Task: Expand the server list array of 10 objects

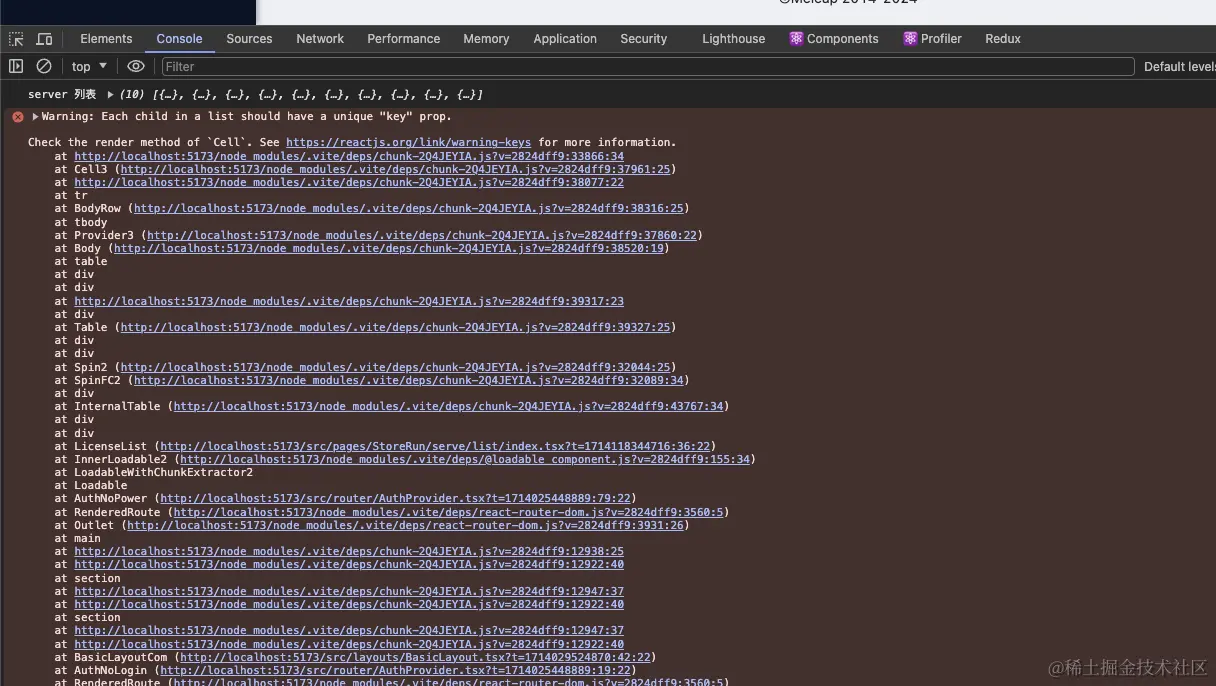Action: [110, 95]
